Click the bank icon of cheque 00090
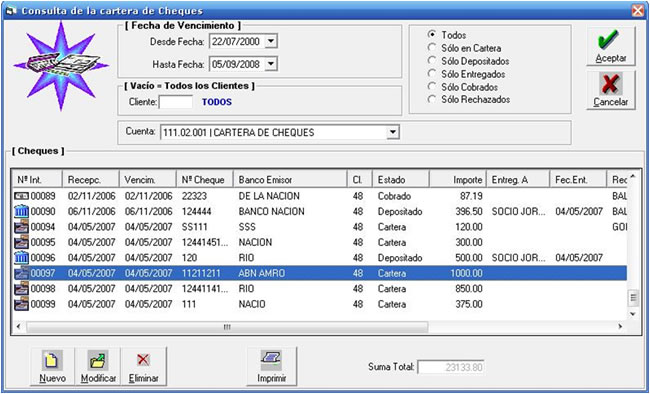Screen dimensions: 650x394 coord(22,212)
